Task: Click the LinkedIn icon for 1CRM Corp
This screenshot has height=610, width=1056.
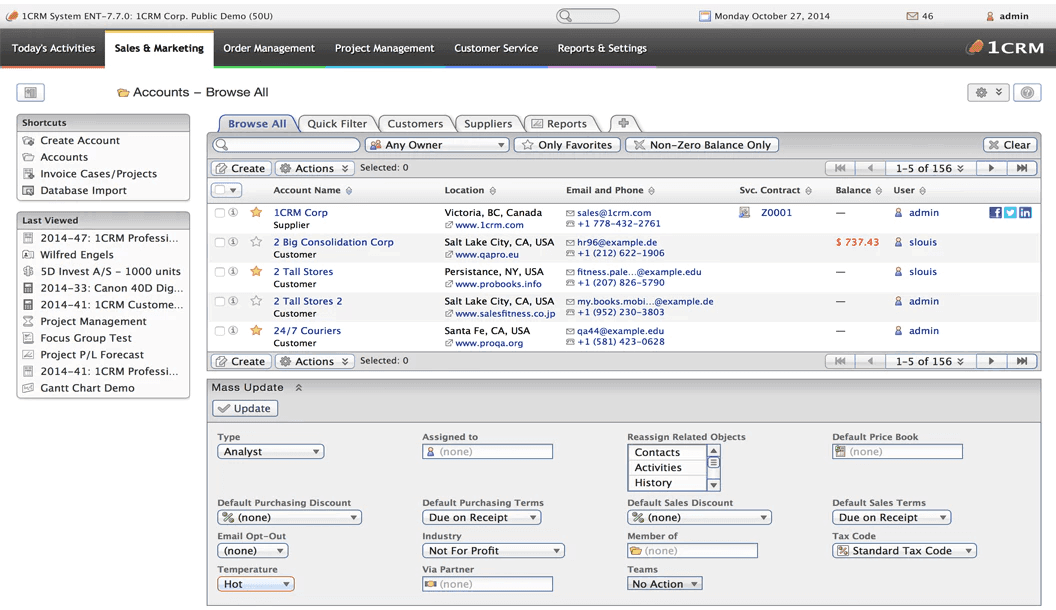Action: [x=1025, y=213]
